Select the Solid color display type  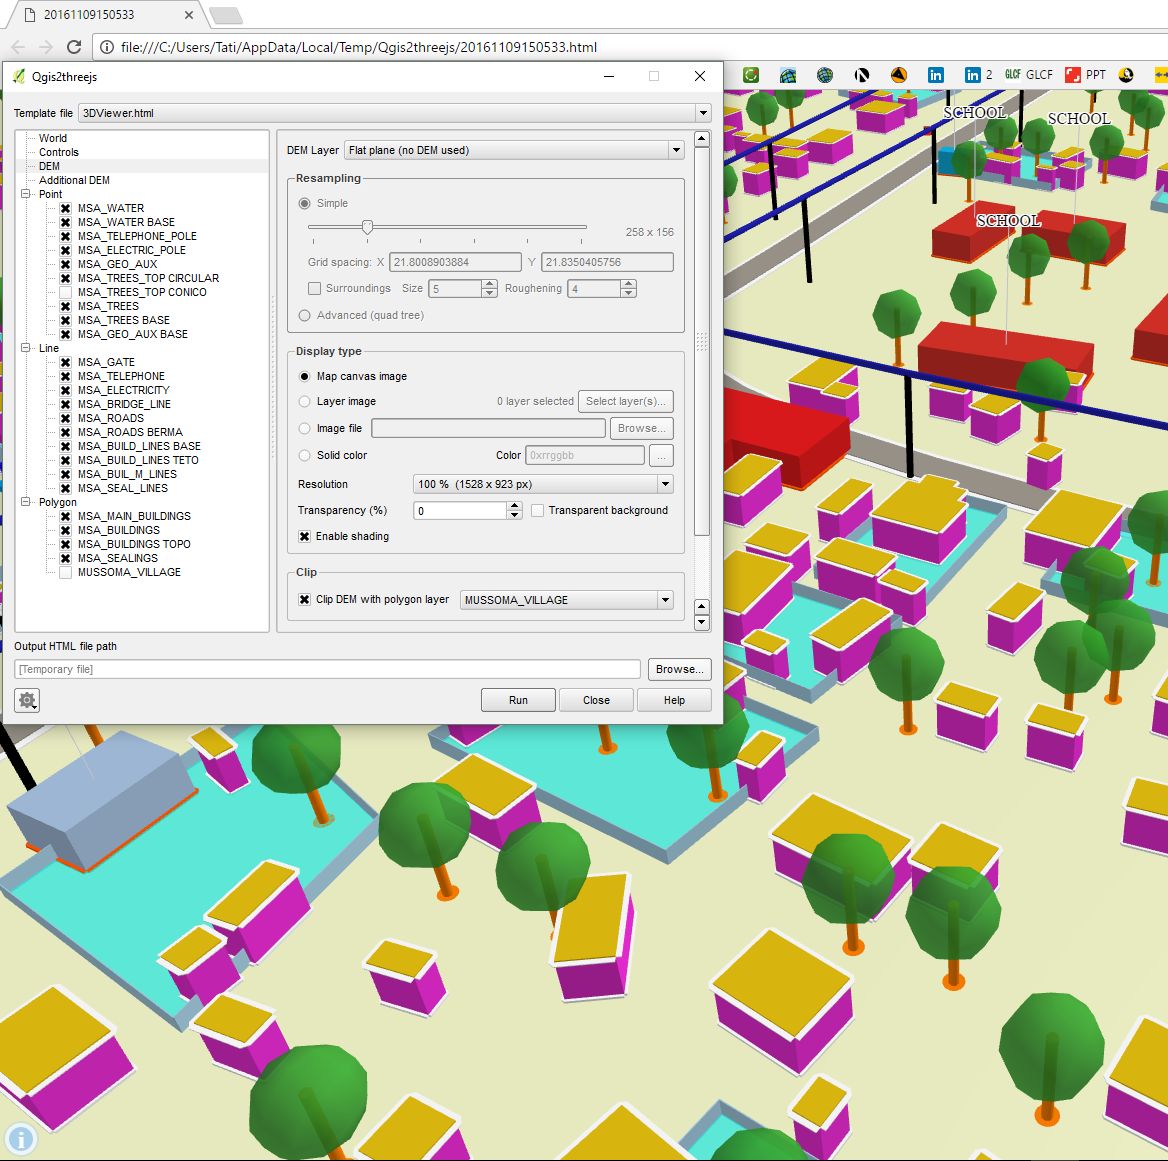[304, 455]
